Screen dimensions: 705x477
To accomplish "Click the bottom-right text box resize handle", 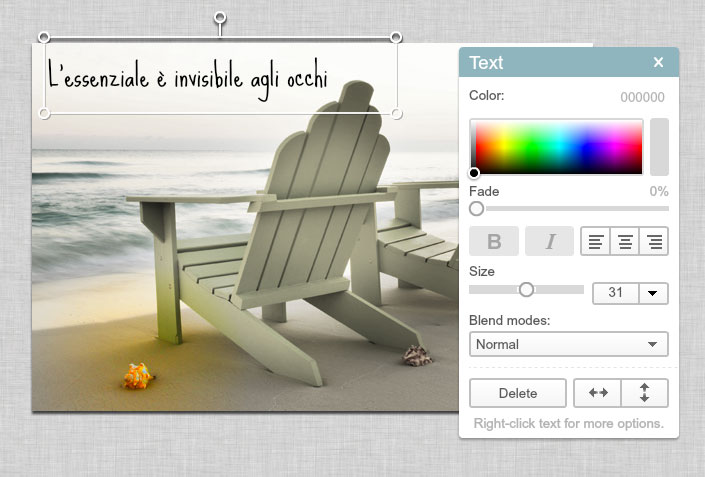I will (x=396, y=114).
